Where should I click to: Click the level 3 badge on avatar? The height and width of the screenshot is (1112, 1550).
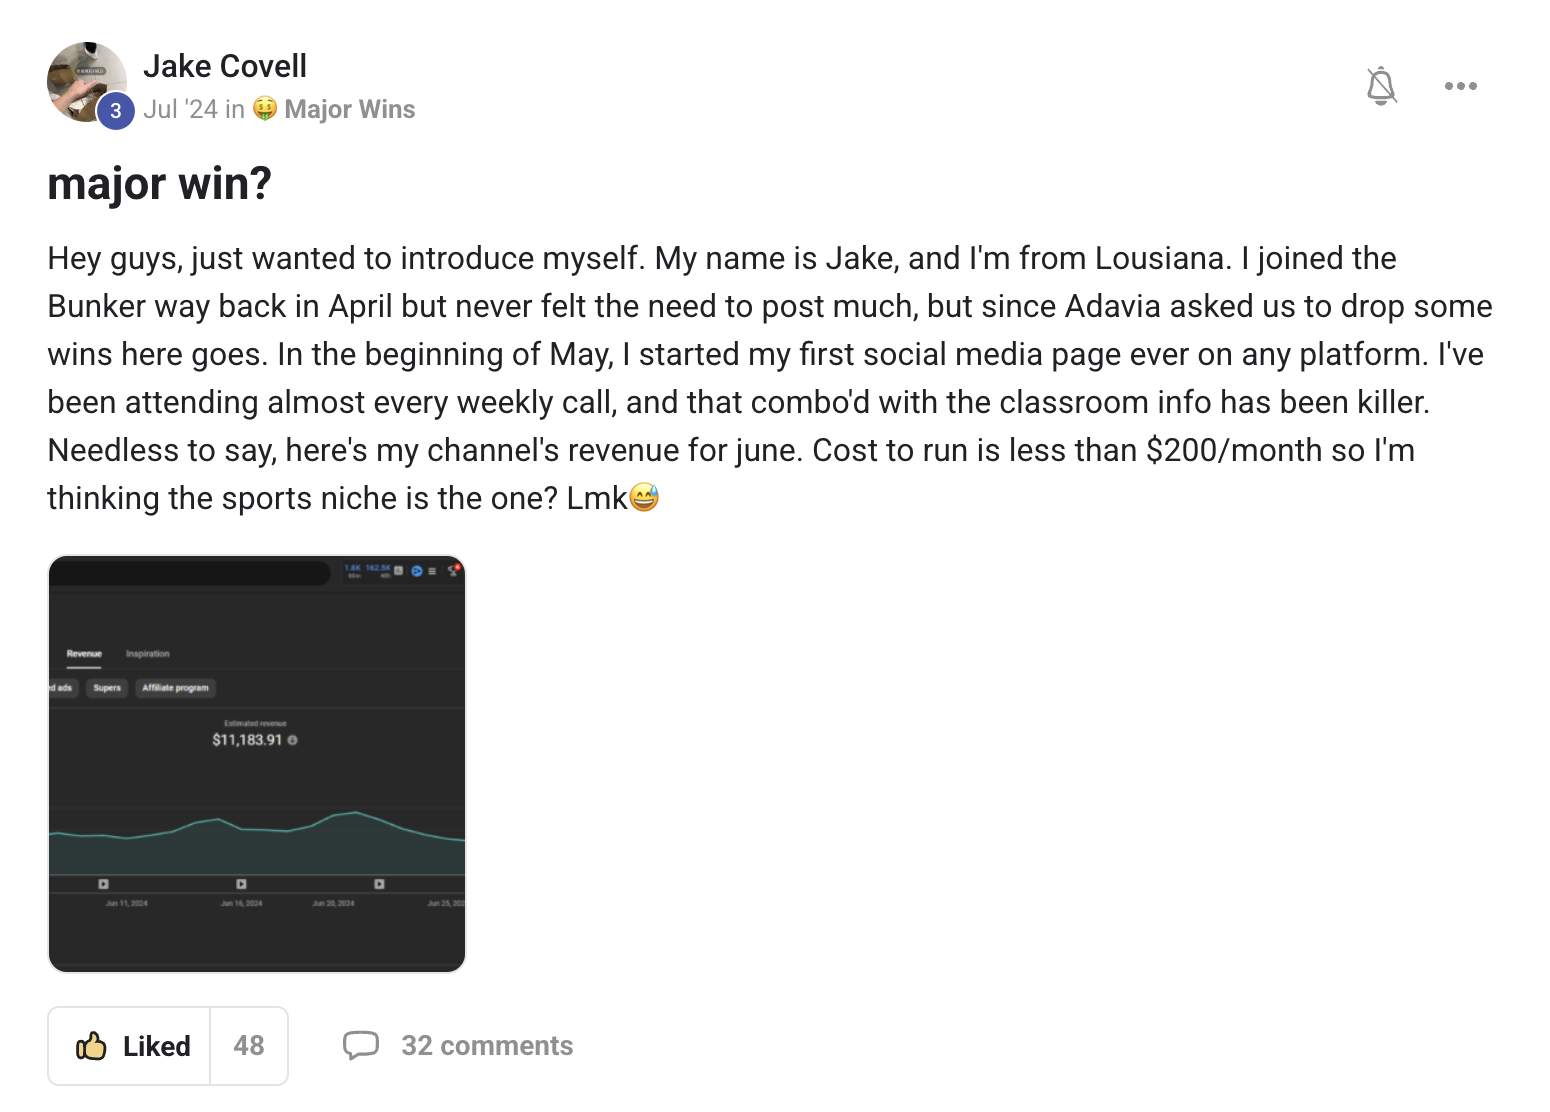(116, 111)
